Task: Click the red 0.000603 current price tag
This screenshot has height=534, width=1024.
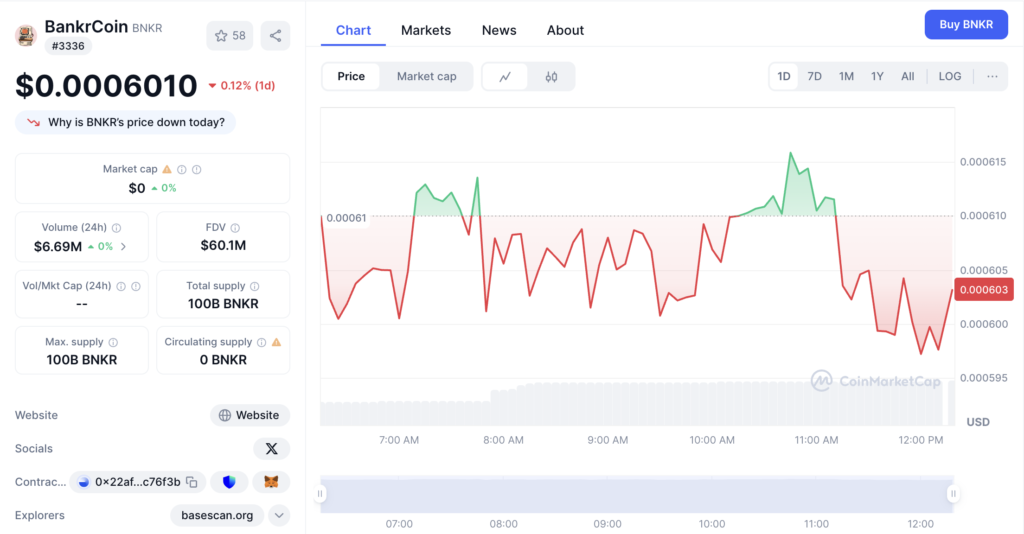Action: (x=984, y=289)
